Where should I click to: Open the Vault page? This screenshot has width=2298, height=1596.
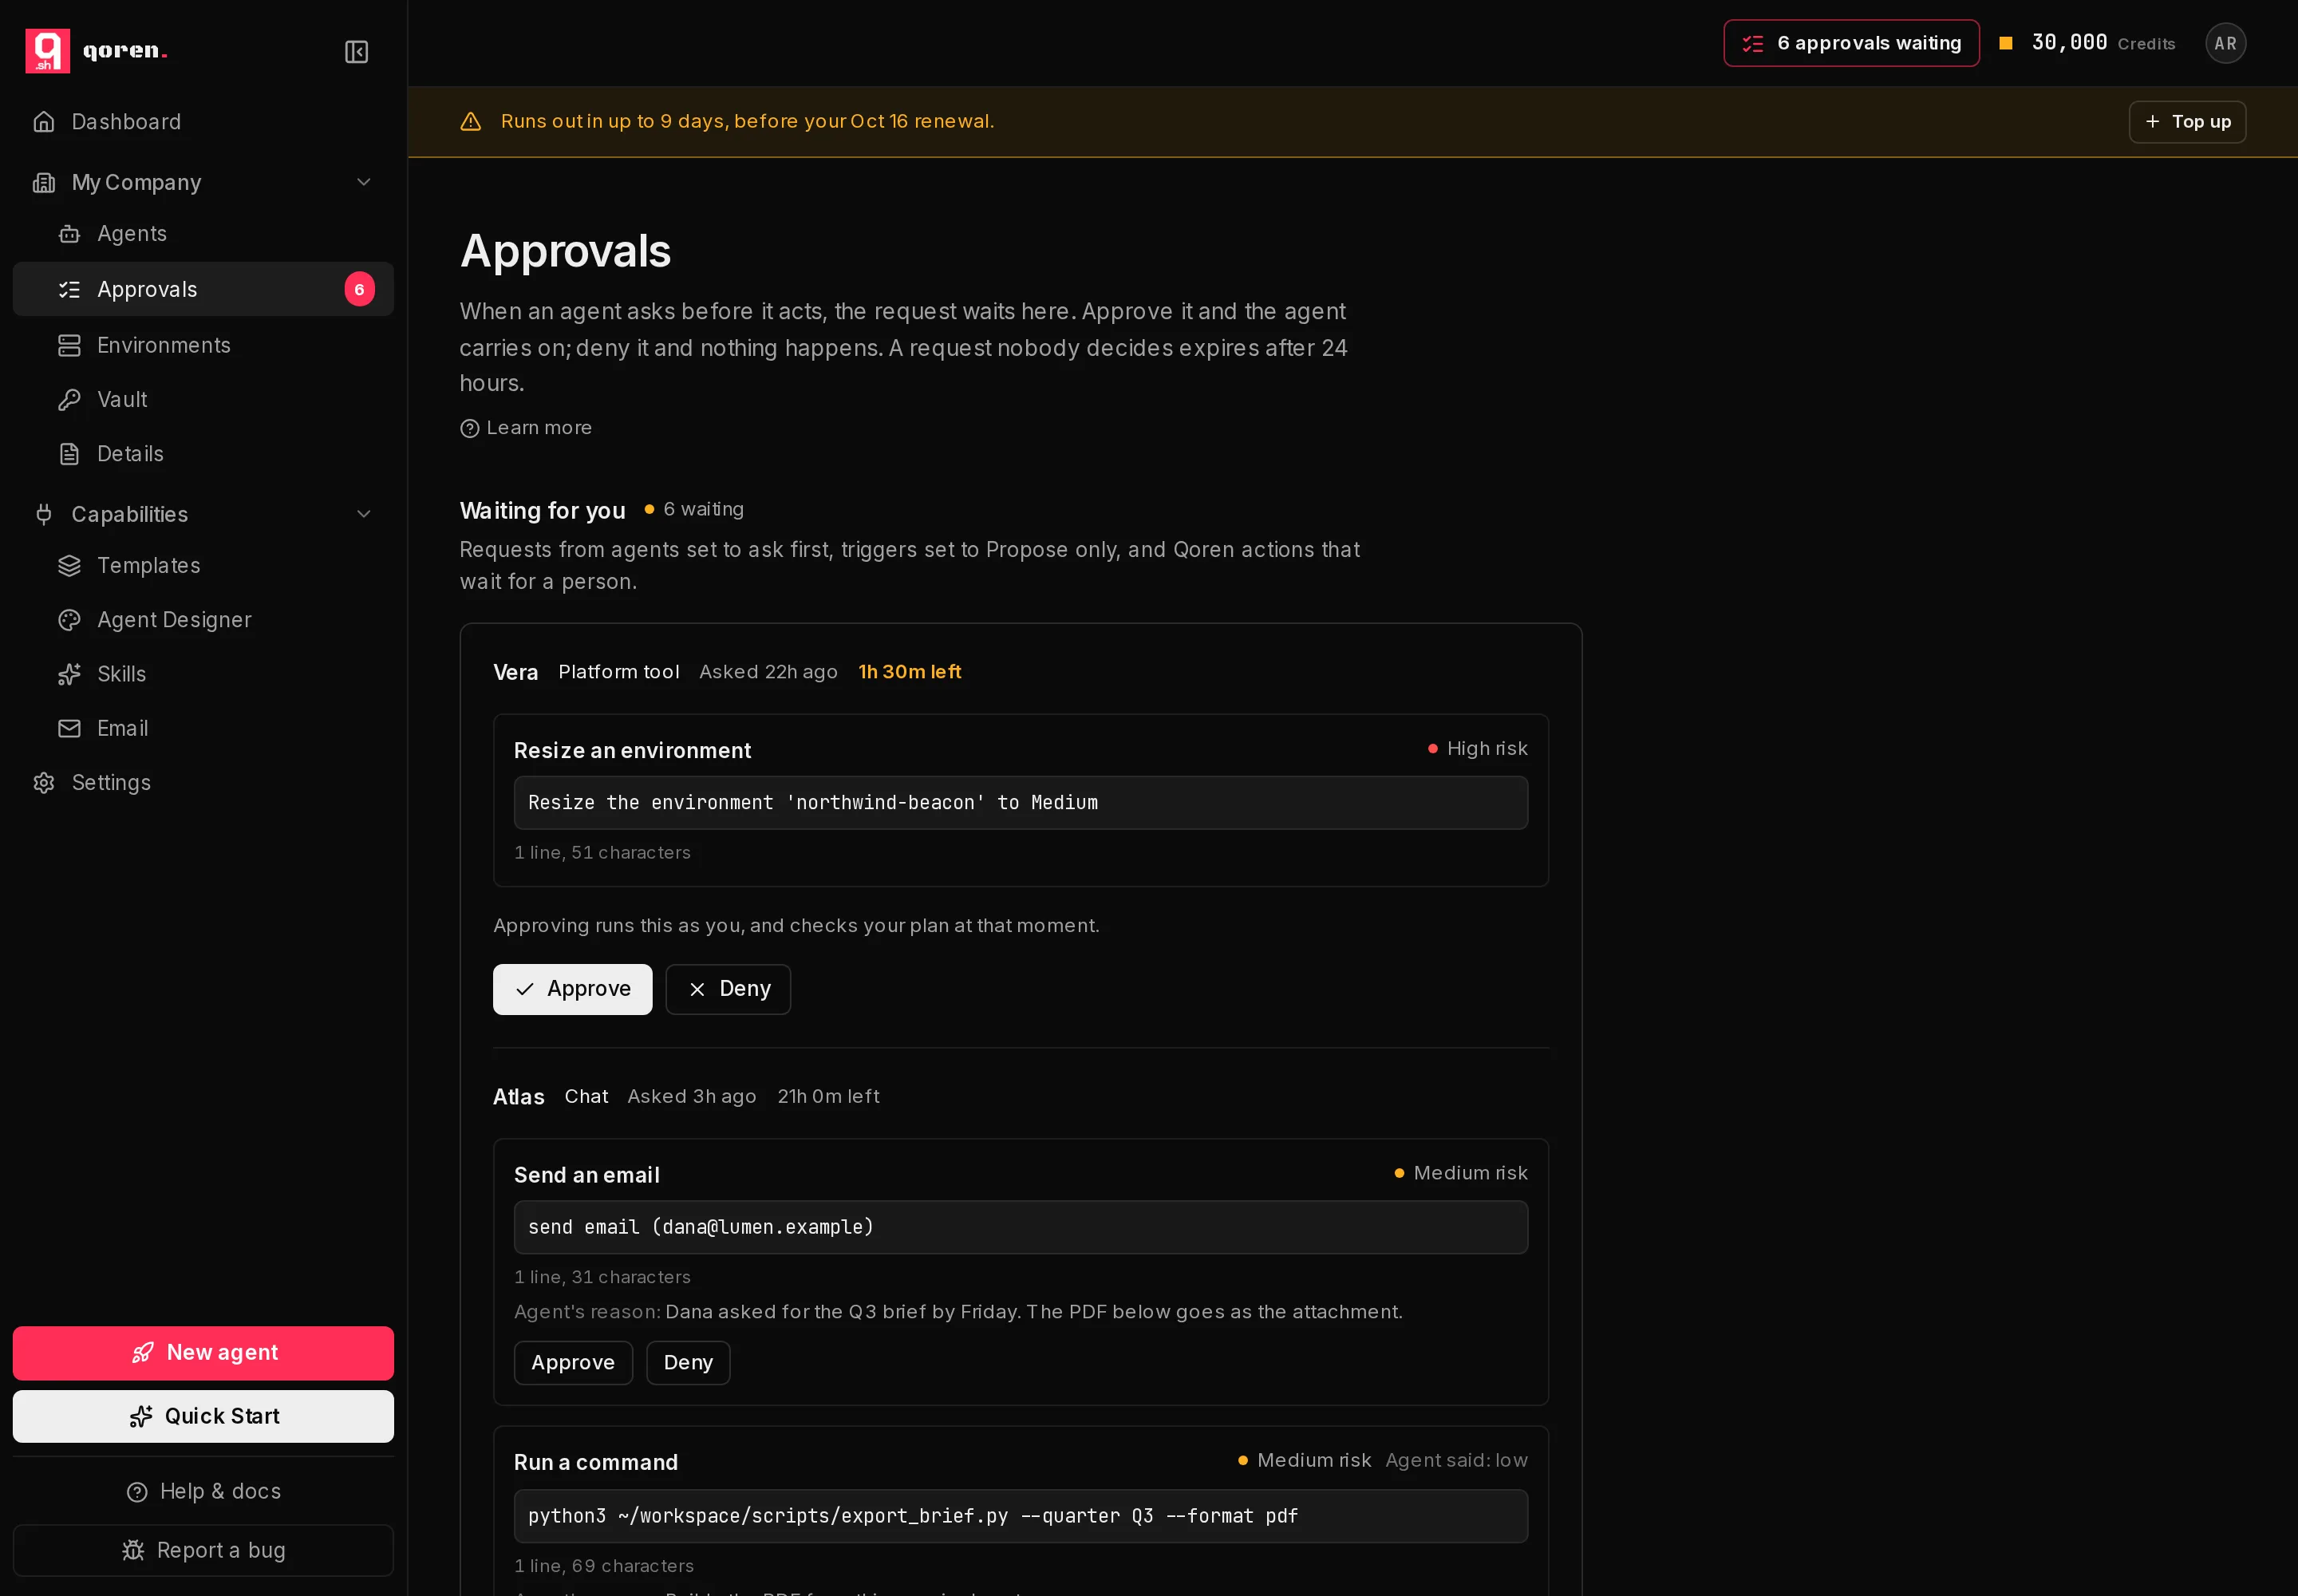click(x=203, y=400)
